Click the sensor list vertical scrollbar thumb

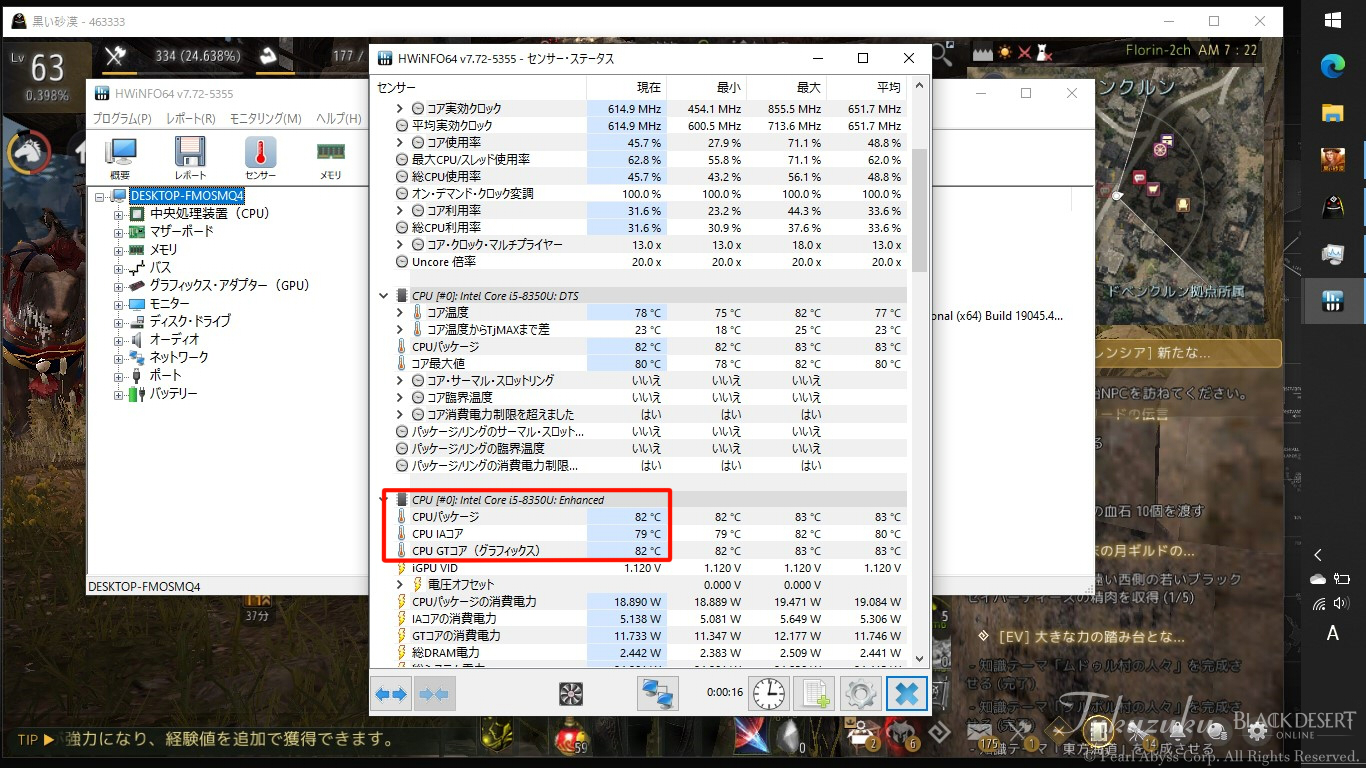pos(920,209)
